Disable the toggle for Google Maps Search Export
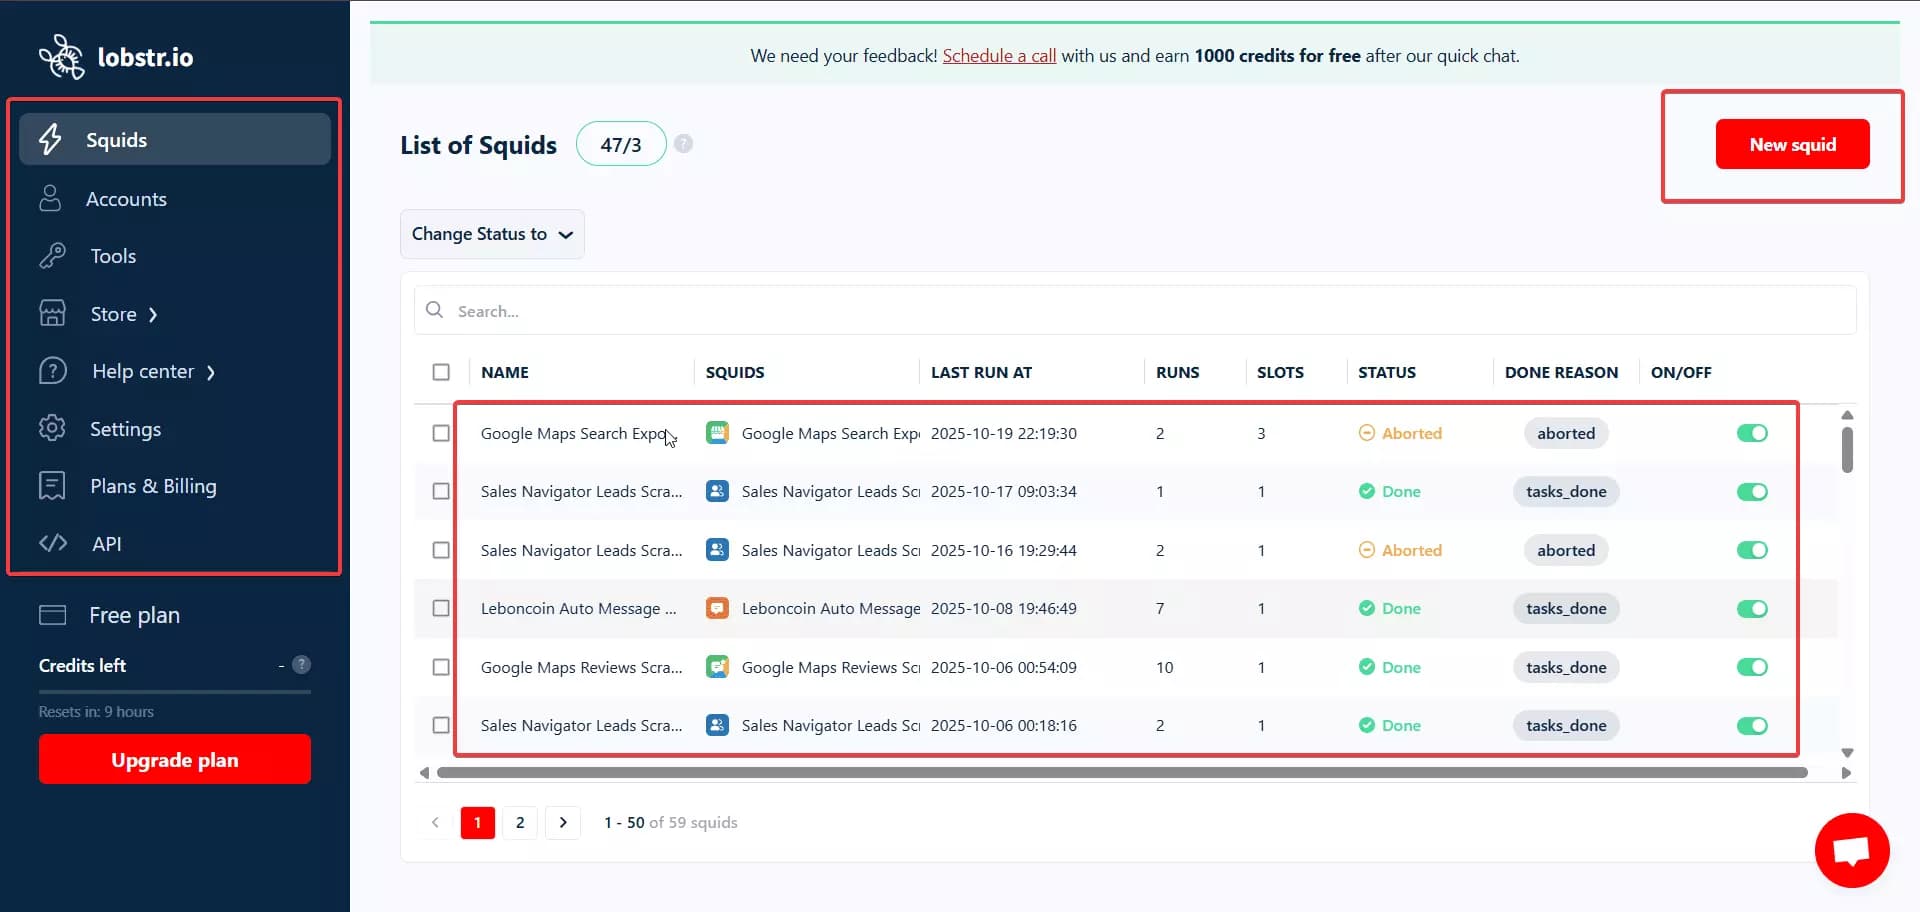The image size is (1920, 912). (1752, 433)
